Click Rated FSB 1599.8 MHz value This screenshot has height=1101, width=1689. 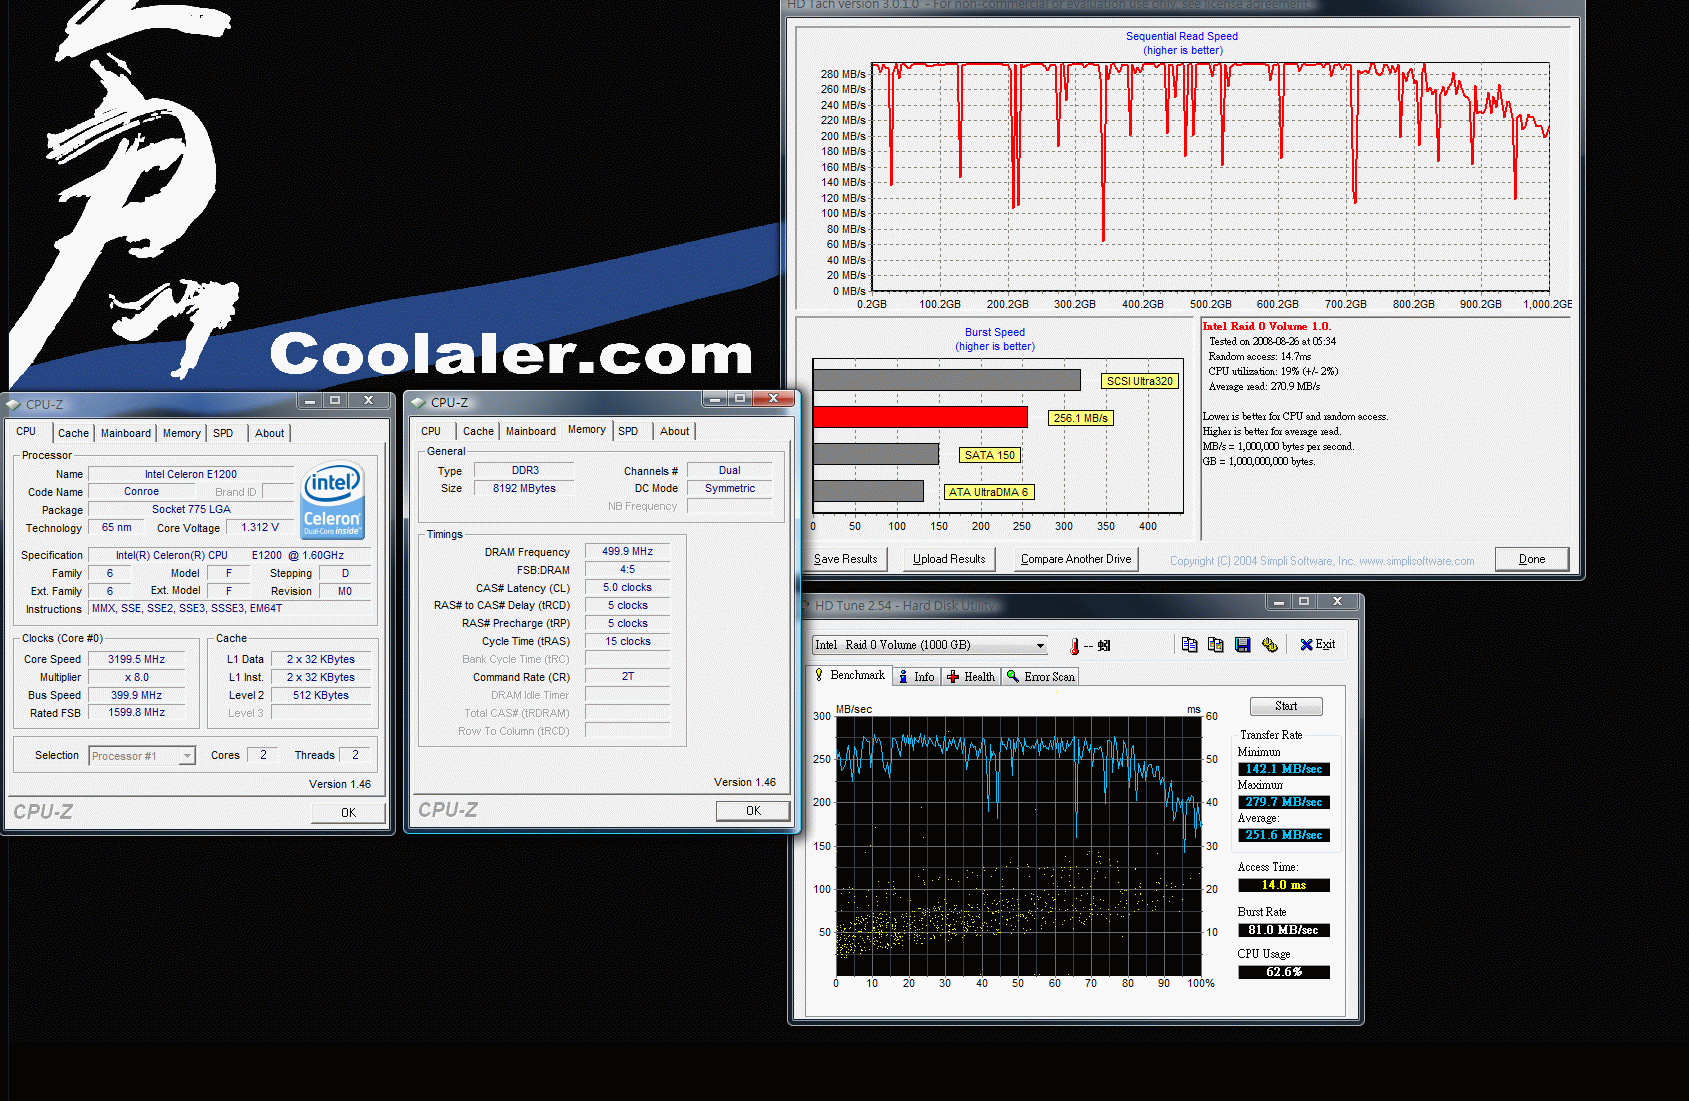(x=137, y=712)
